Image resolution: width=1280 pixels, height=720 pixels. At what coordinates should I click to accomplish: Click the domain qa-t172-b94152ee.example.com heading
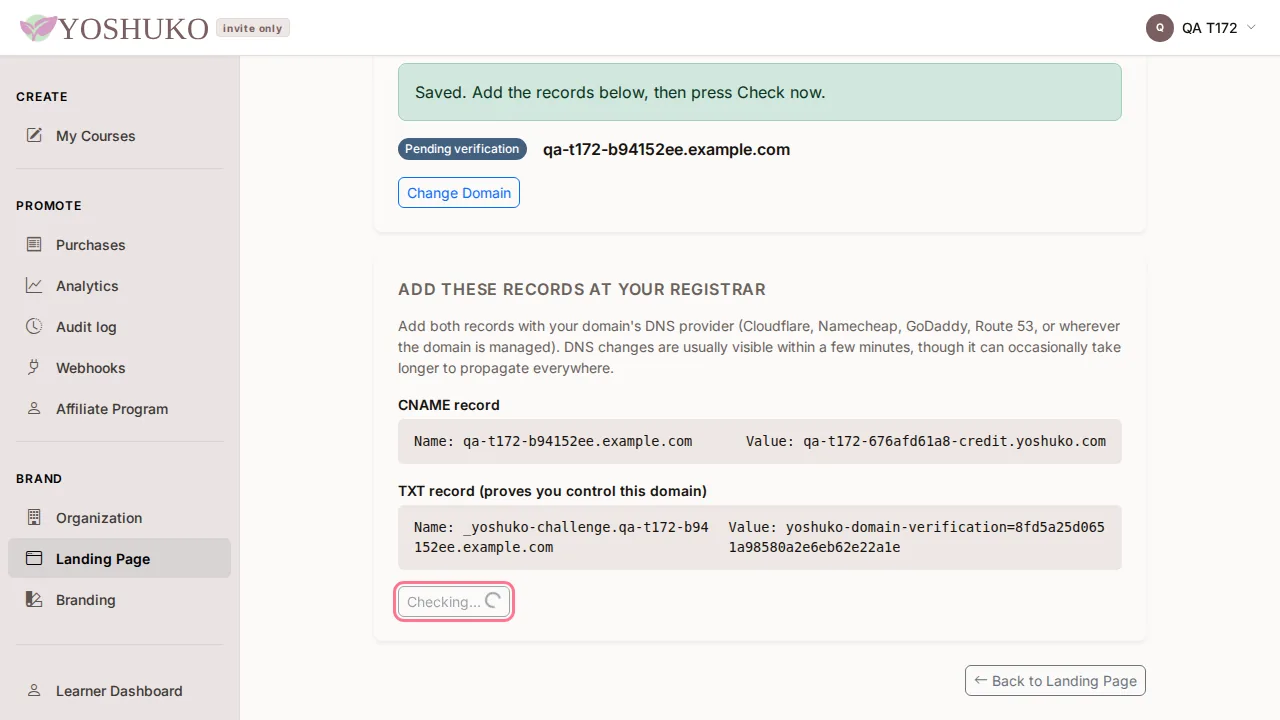click(666, 149)
